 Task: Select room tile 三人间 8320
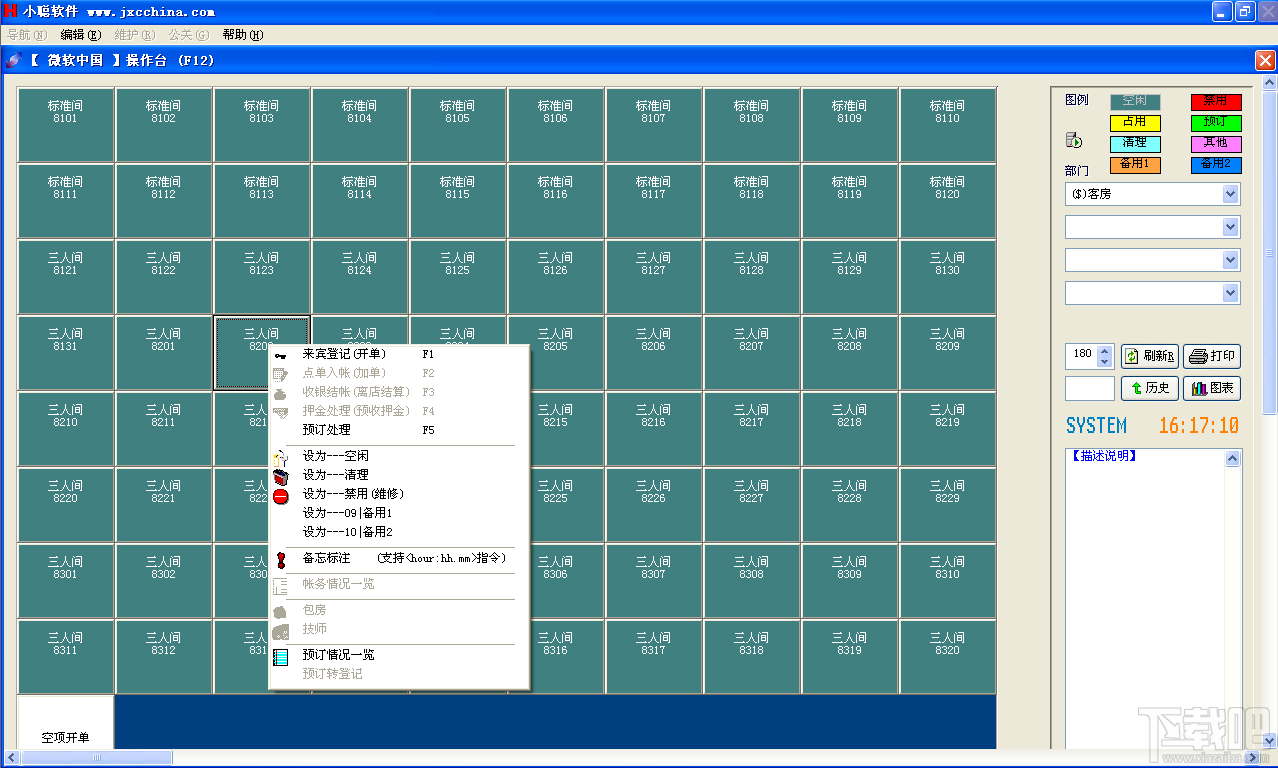pyautogui.click(x=948, y=657)
